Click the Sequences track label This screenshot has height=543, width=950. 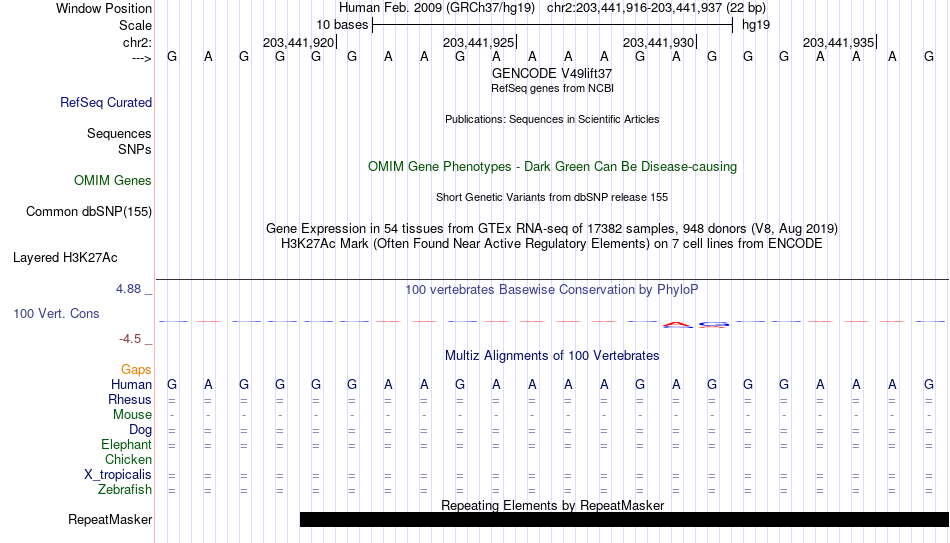pos(119,133)
